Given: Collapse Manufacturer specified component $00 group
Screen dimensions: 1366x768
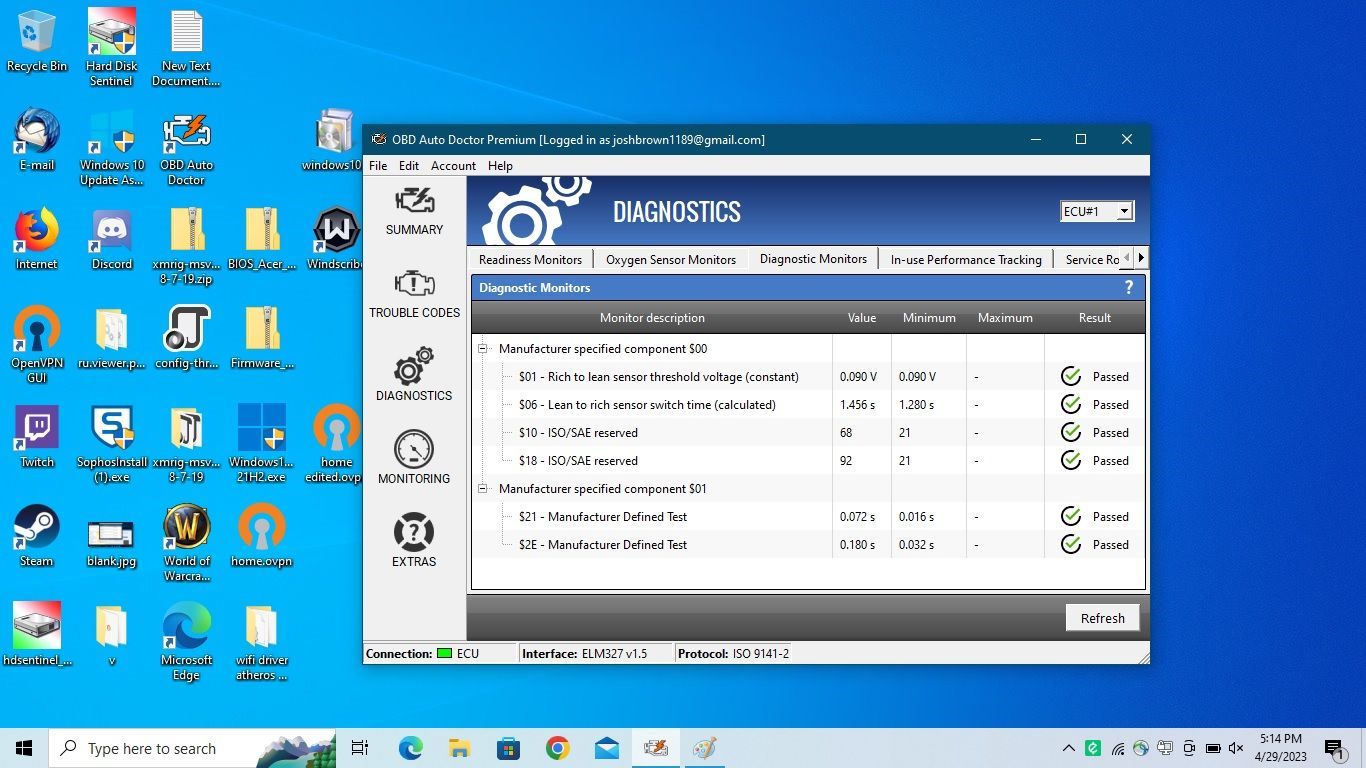Looking at the screenshot, I should 483,349.
